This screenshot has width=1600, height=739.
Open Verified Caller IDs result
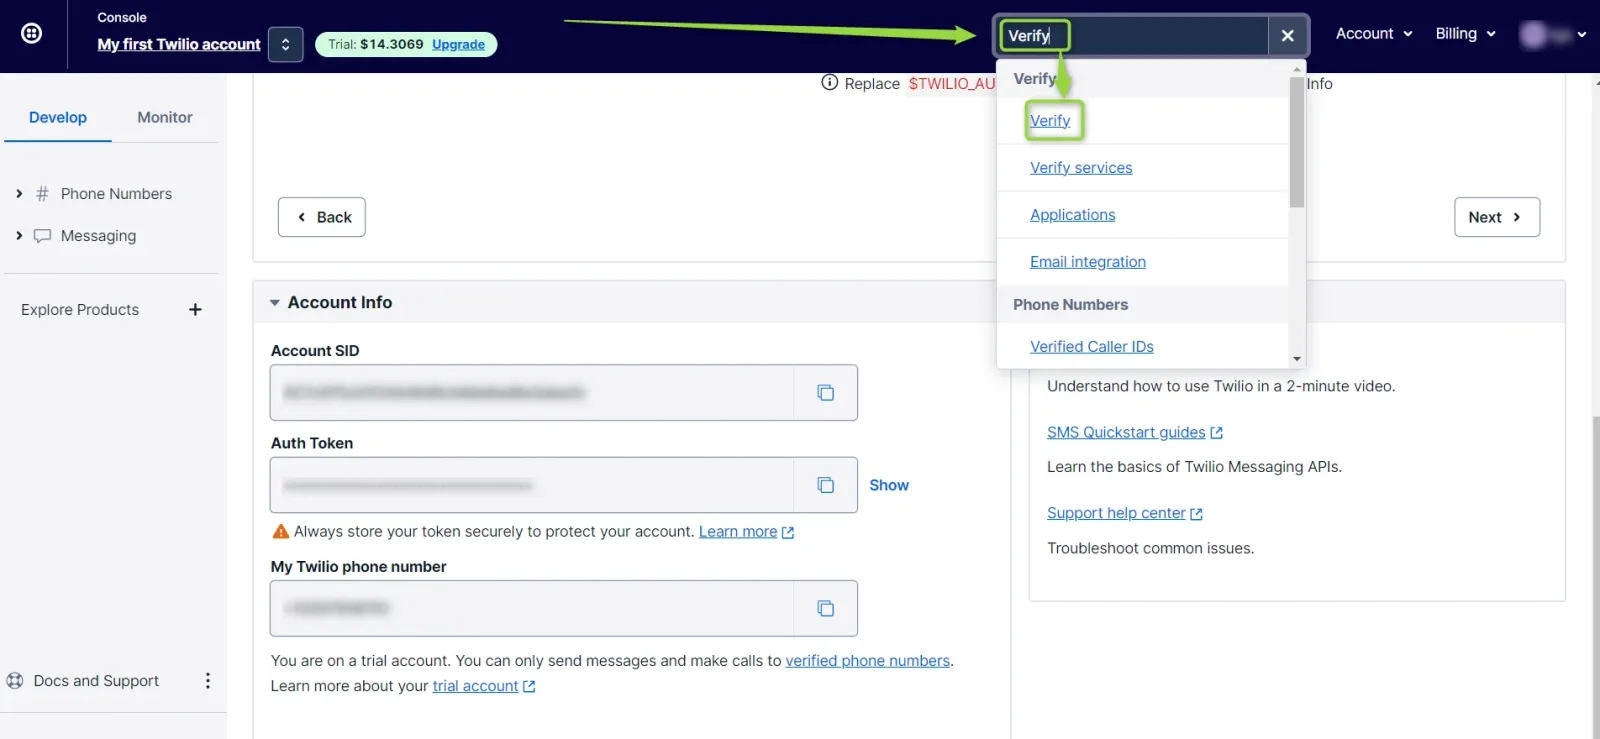click(x=1092, y=347)
